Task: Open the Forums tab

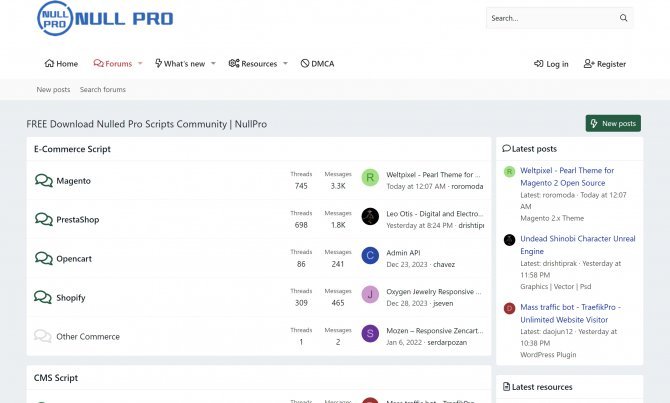Action: pos(113,64)
